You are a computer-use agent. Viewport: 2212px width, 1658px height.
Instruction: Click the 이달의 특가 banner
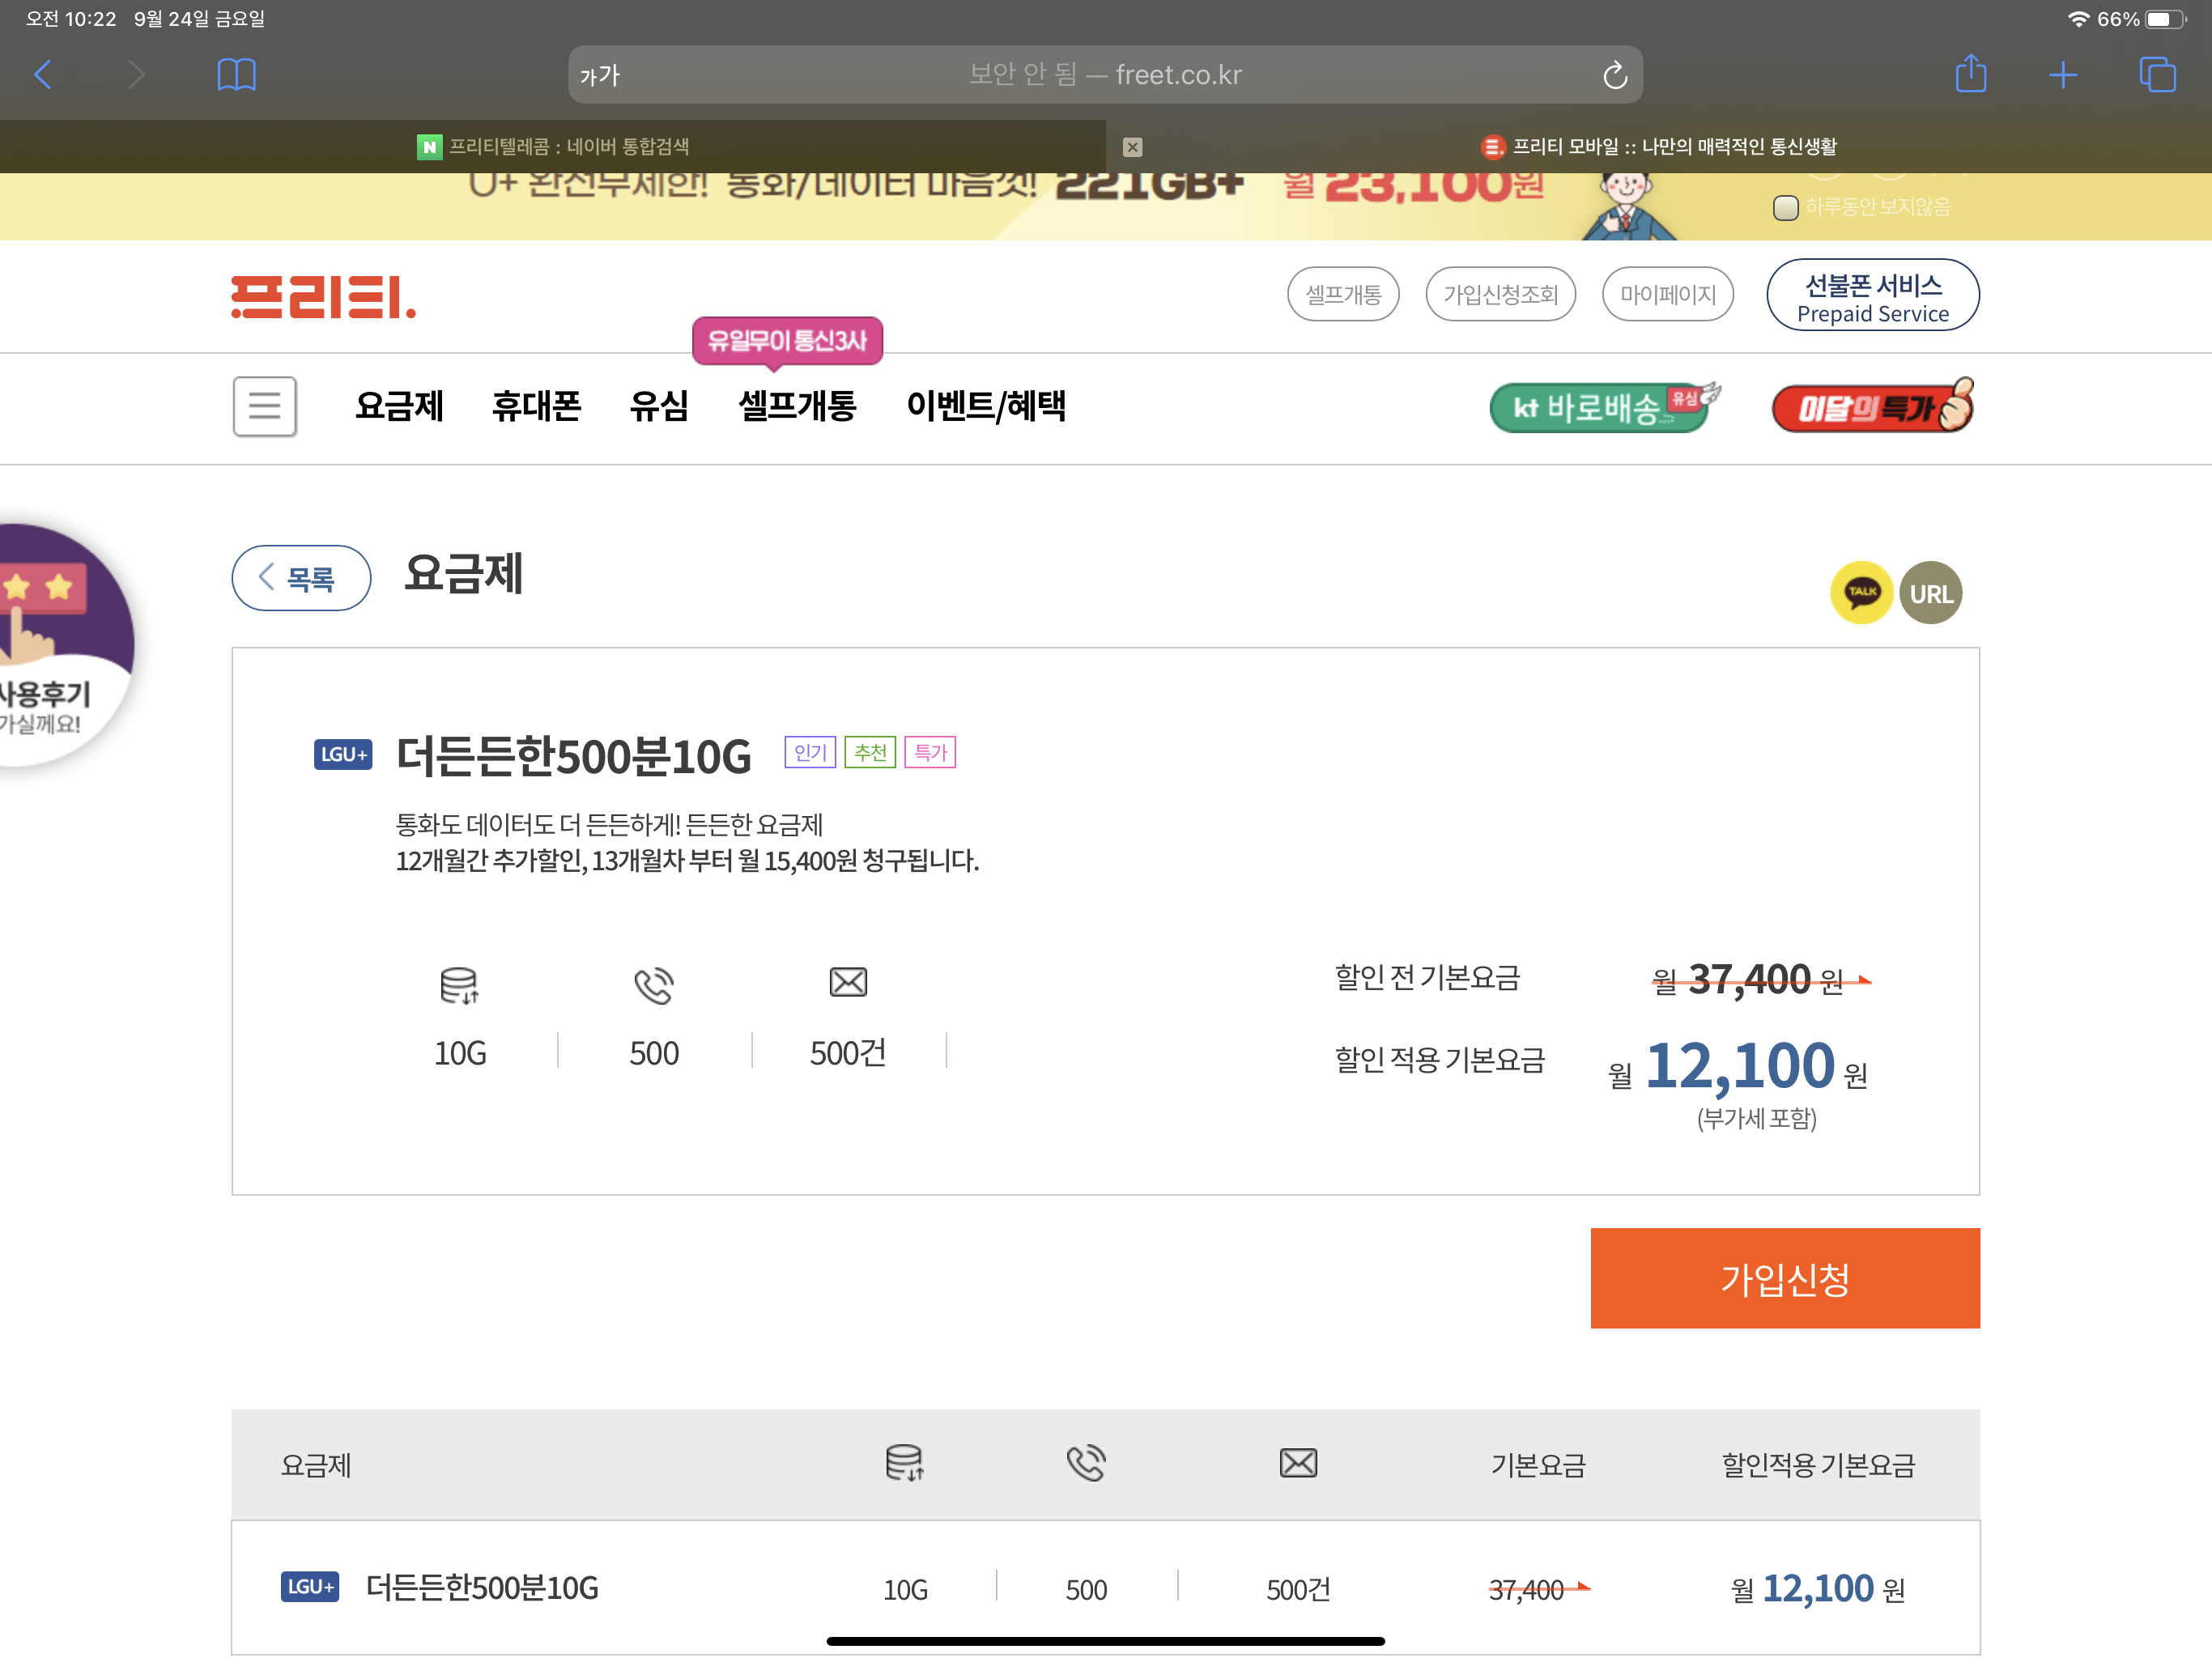coord(1873,407)
